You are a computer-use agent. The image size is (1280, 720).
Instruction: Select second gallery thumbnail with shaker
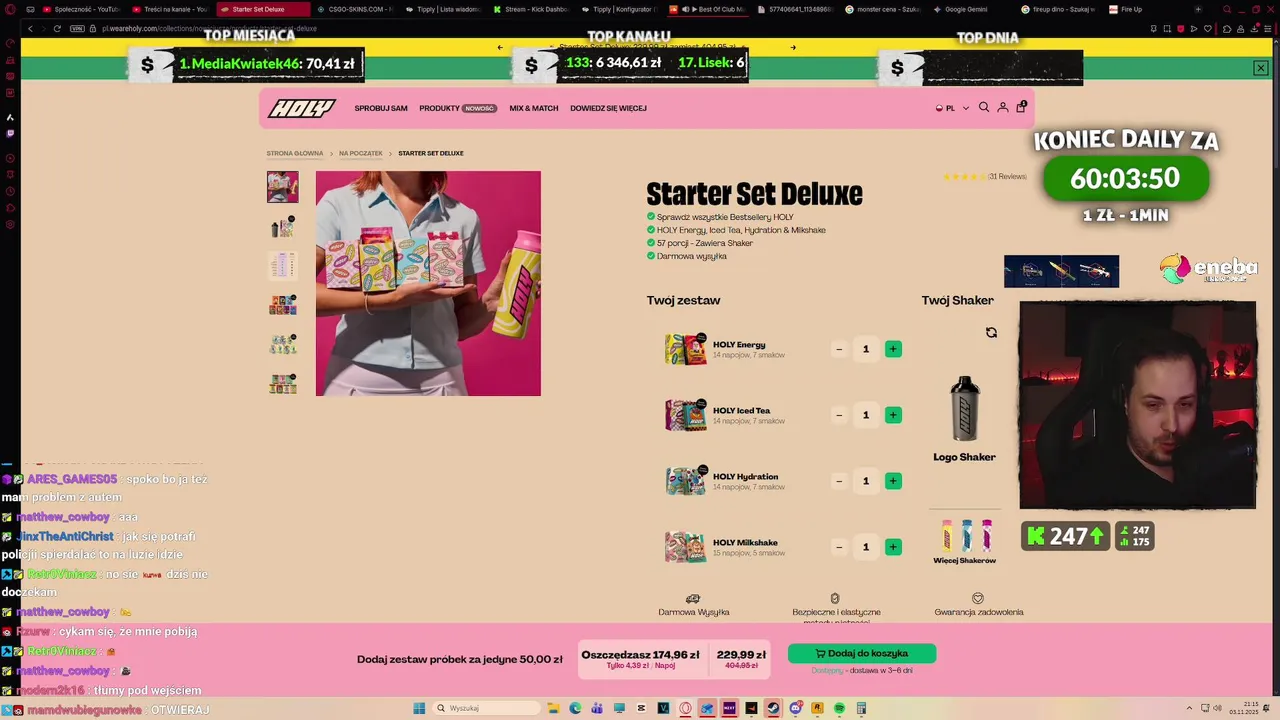[x=282, y=226]
